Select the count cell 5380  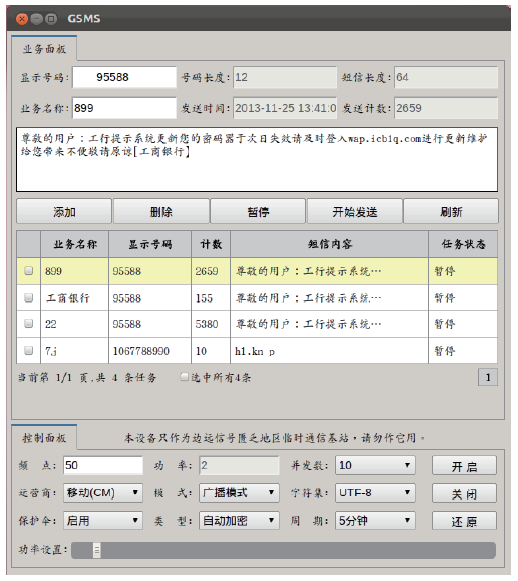(211, 324)
